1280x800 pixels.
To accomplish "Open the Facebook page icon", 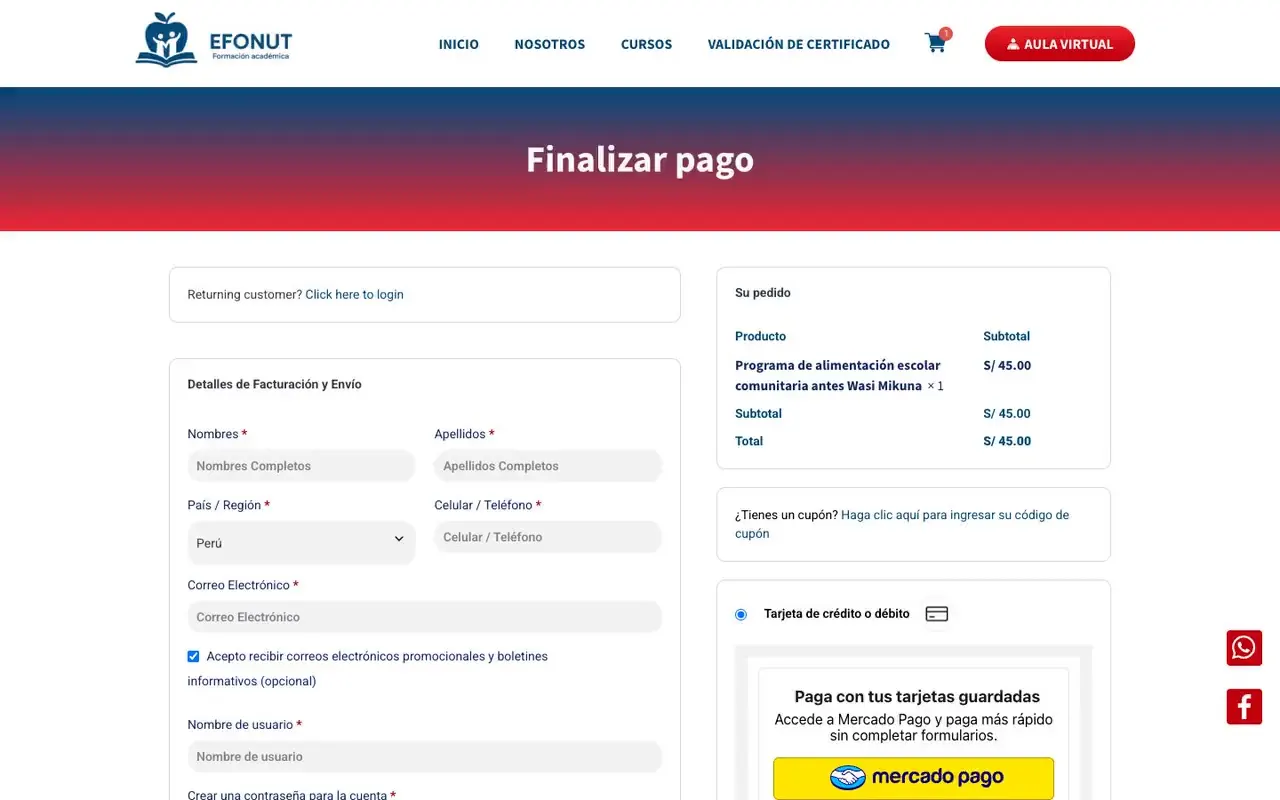I will click(x=1244, y=707).
